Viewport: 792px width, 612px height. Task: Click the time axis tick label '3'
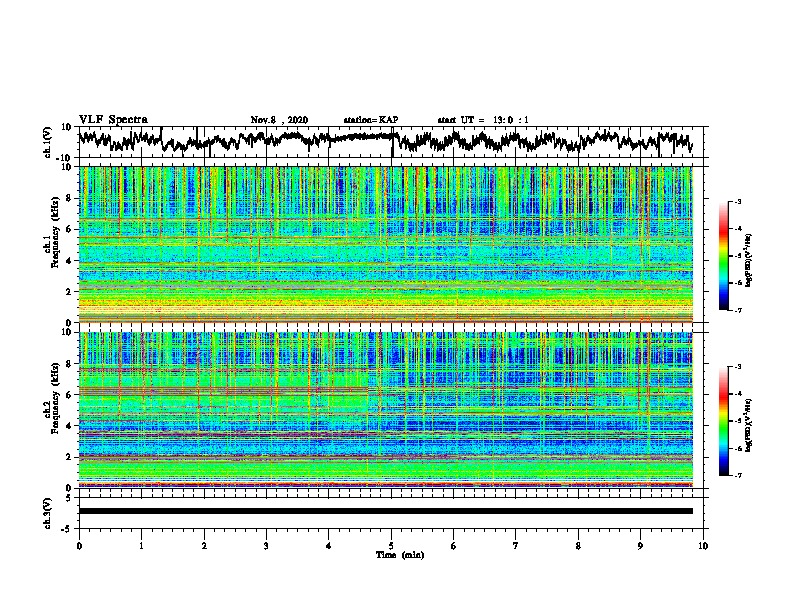click(266, 546)
